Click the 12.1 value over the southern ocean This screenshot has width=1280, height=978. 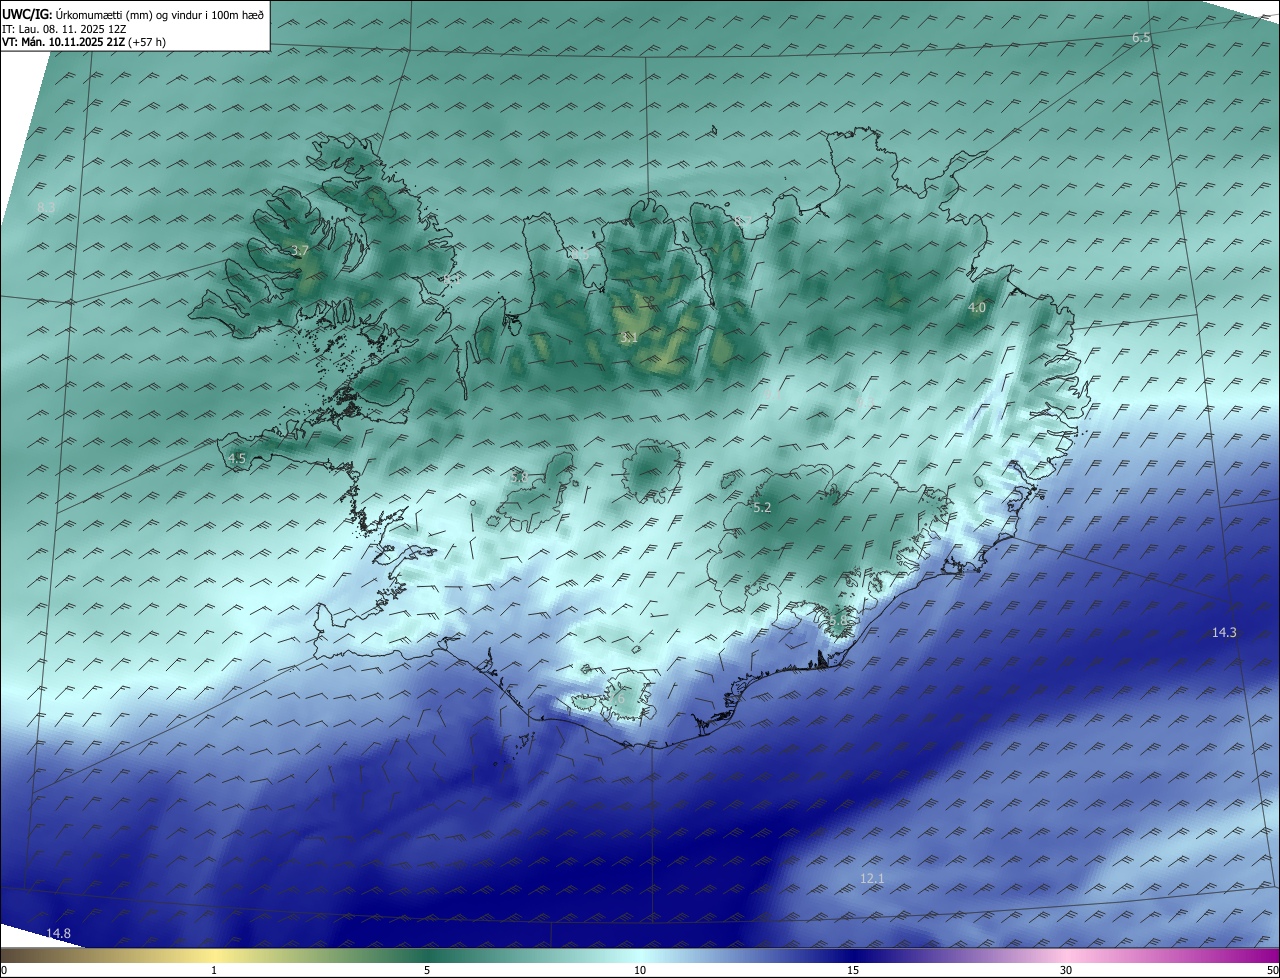point(872,878)
